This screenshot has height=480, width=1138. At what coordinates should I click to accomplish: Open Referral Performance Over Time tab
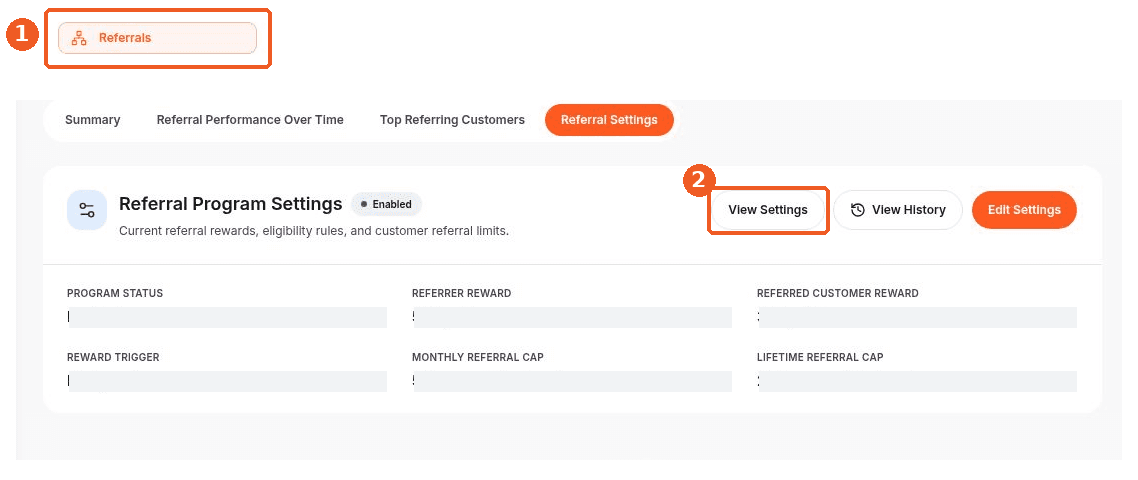pos(250,120)
